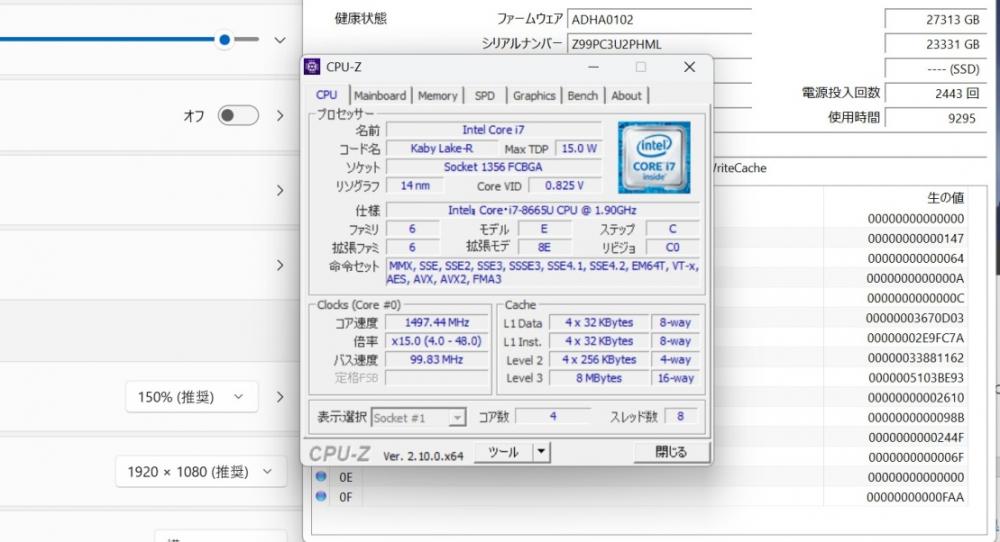Image resolution: width=1000 pixels, height=542 pixels.
Task: Switch to the SPD tab
Action: 485,96
